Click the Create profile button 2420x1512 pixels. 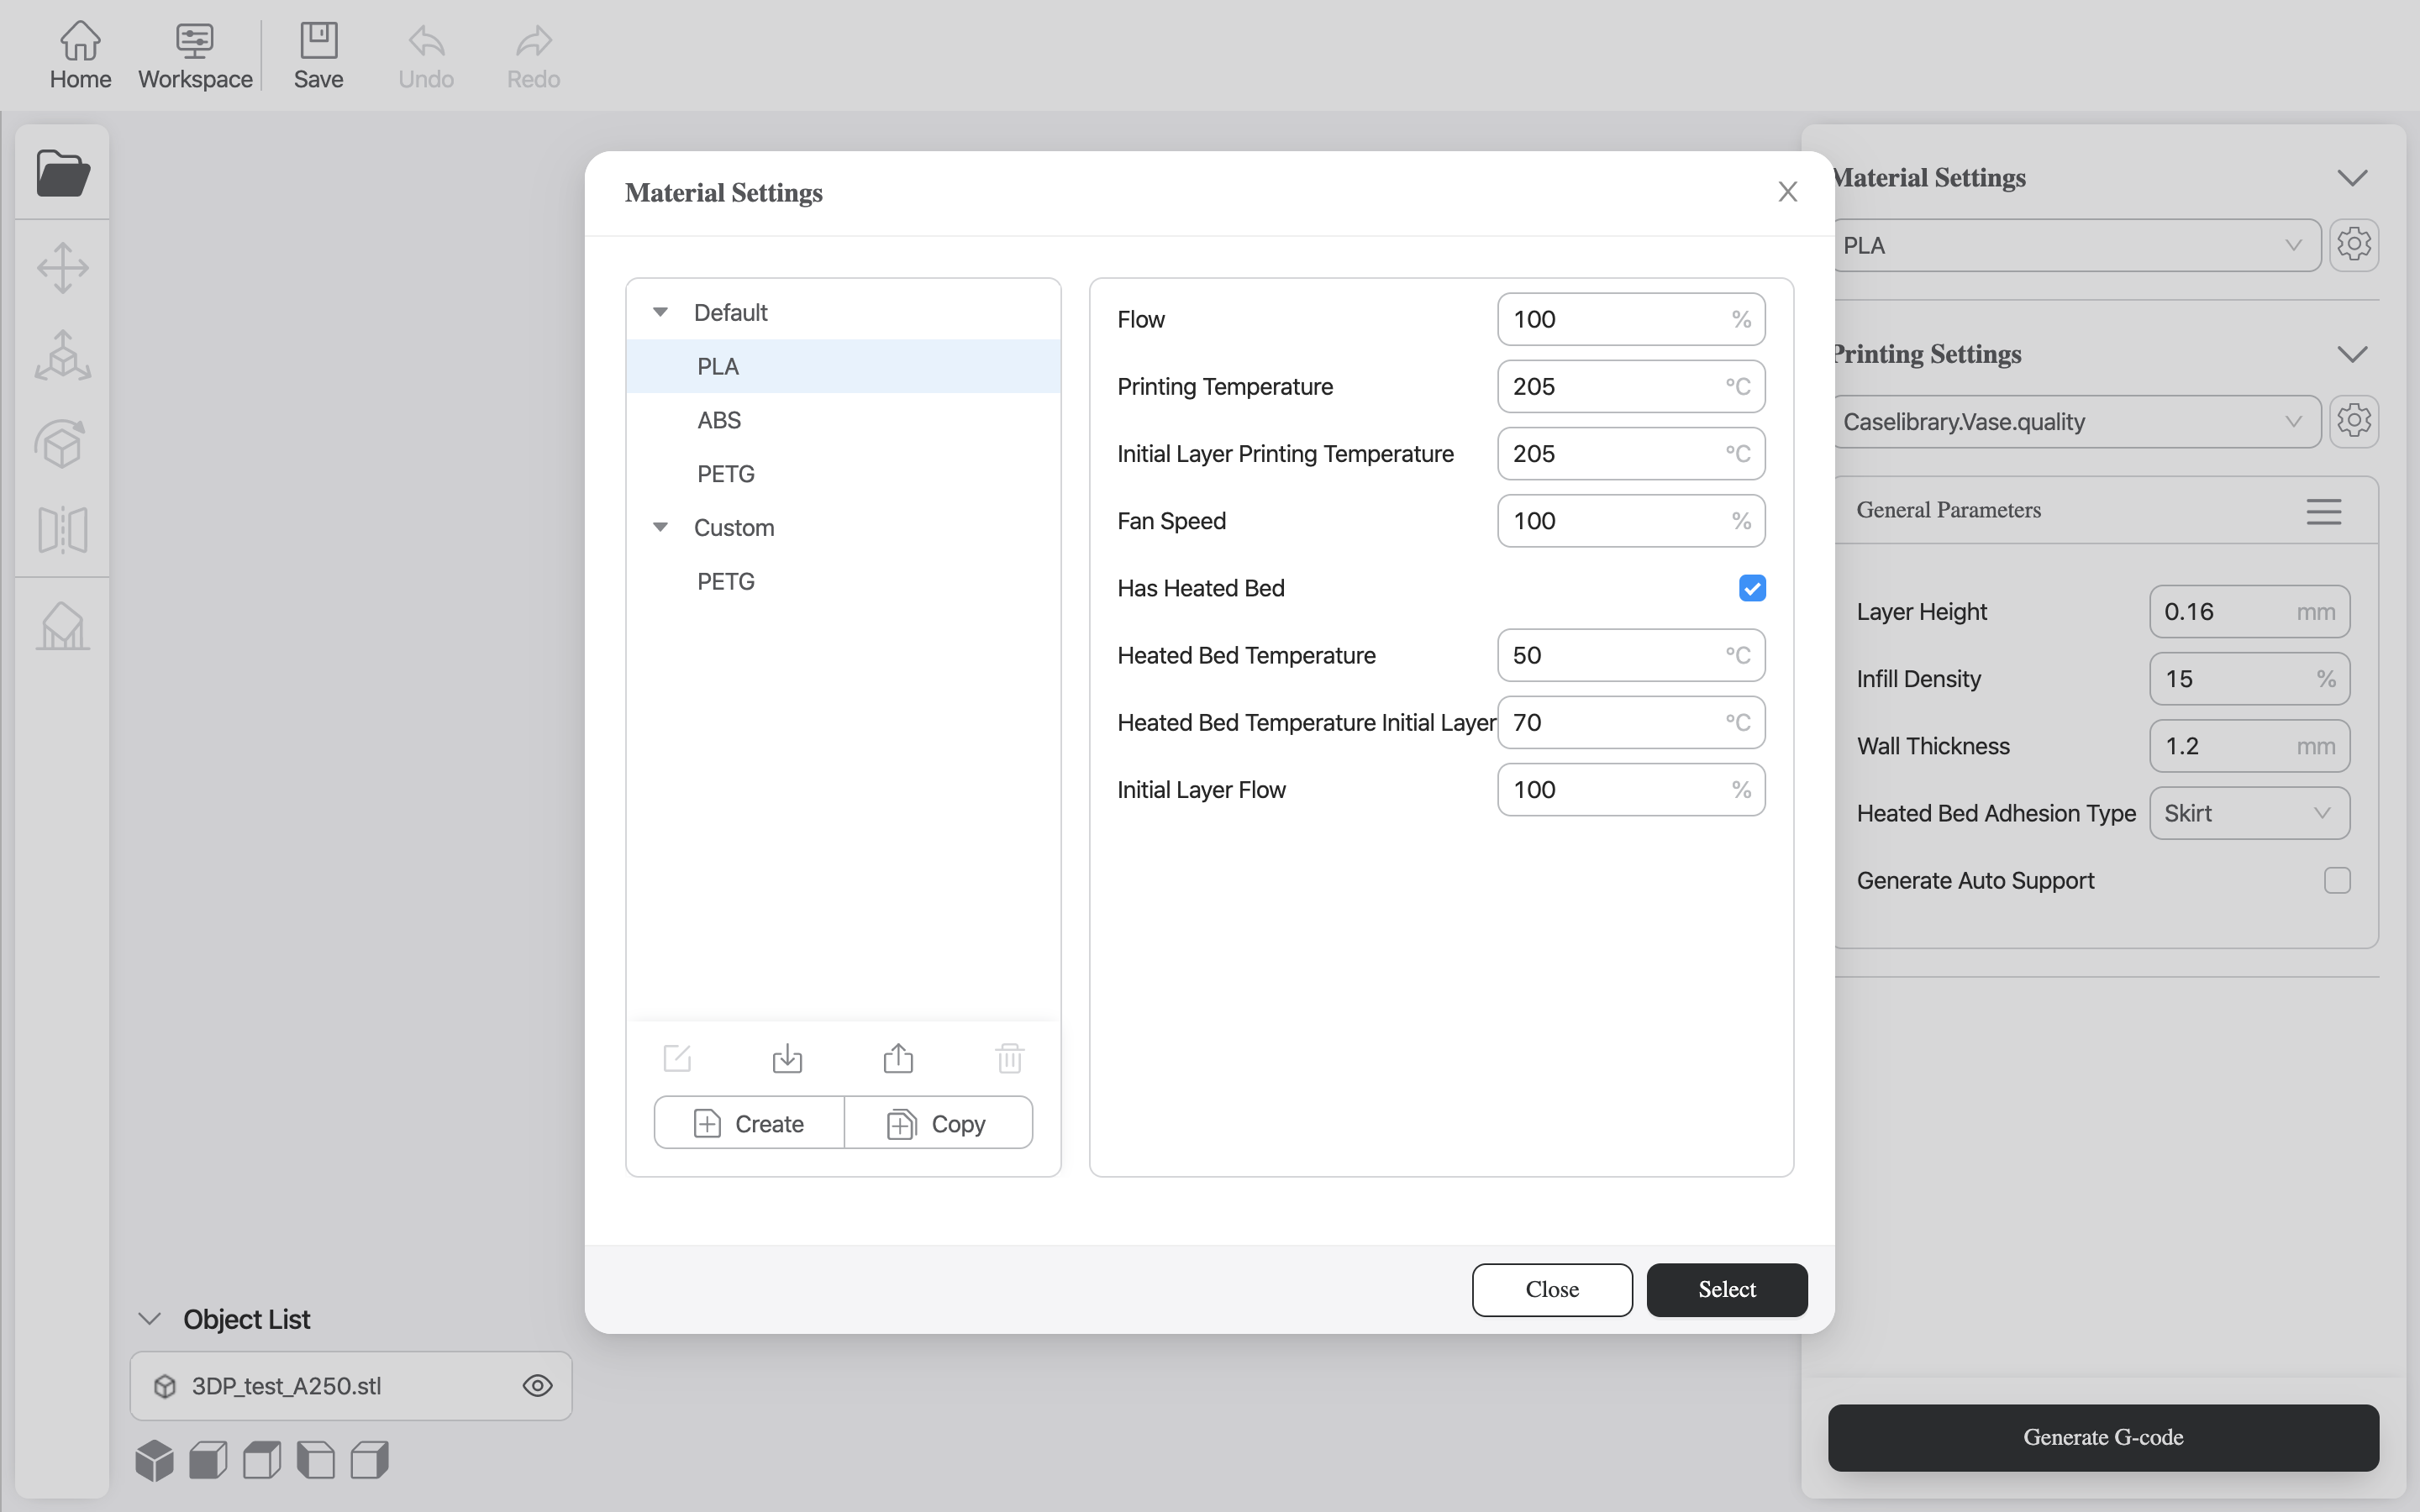click(x=749, y=1123)
